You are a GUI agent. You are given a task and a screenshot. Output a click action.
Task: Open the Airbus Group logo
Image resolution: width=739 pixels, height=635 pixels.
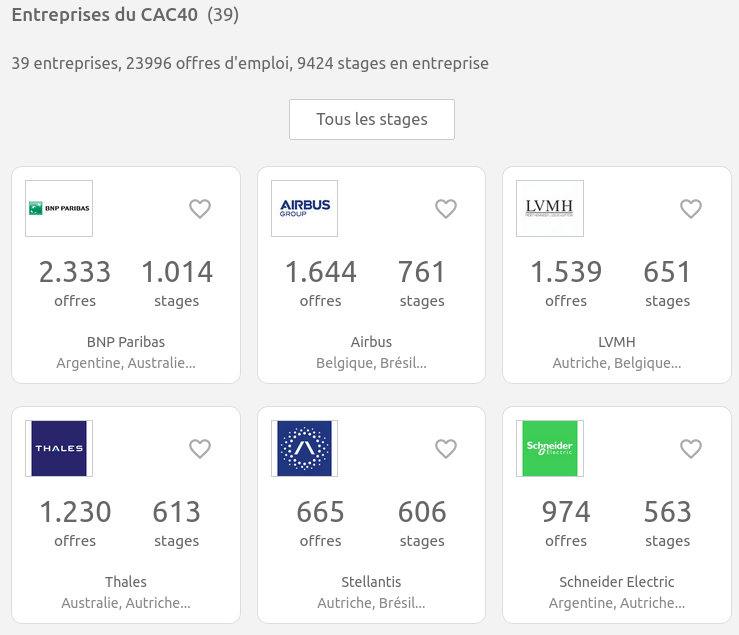click(304, 208)
